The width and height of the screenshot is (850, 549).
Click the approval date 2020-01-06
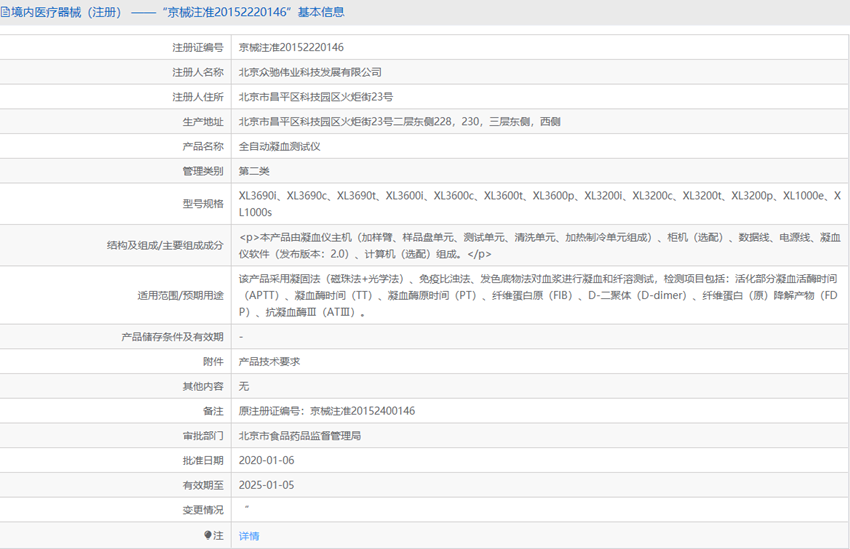click(x=266, y=461)
